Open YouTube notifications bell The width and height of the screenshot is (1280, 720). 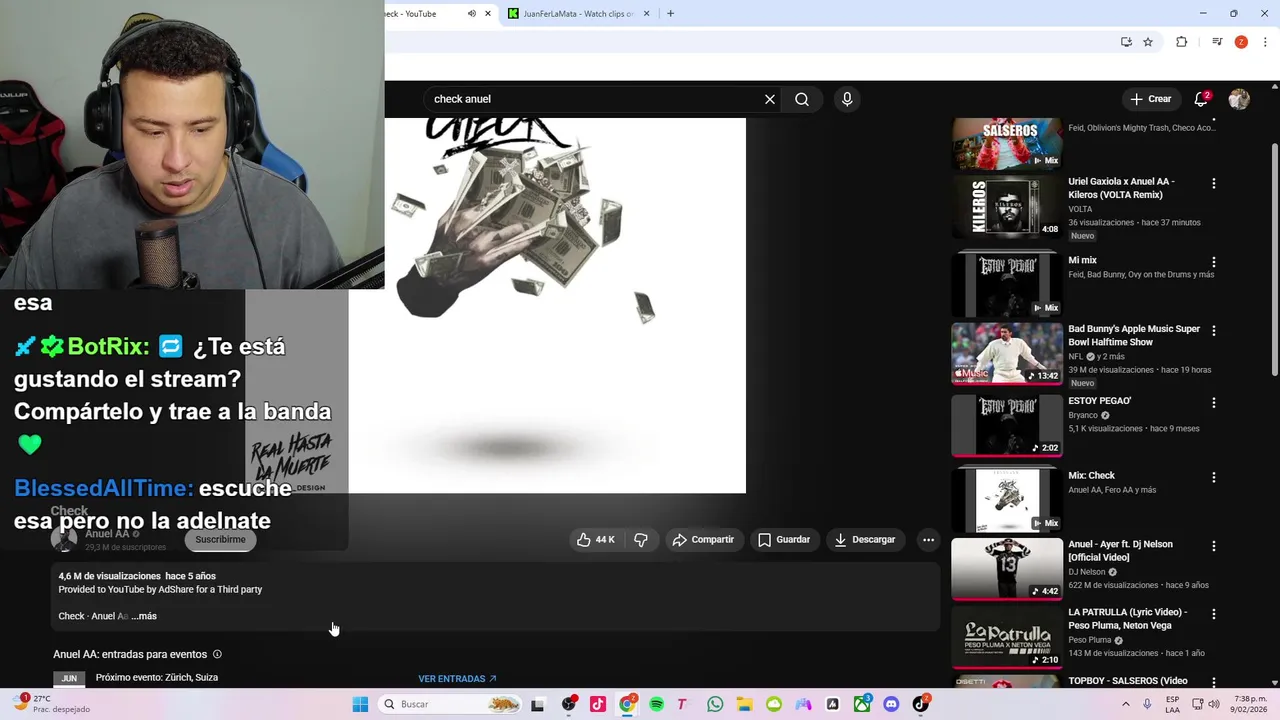pyautogui.click(x=1201, y=99)
